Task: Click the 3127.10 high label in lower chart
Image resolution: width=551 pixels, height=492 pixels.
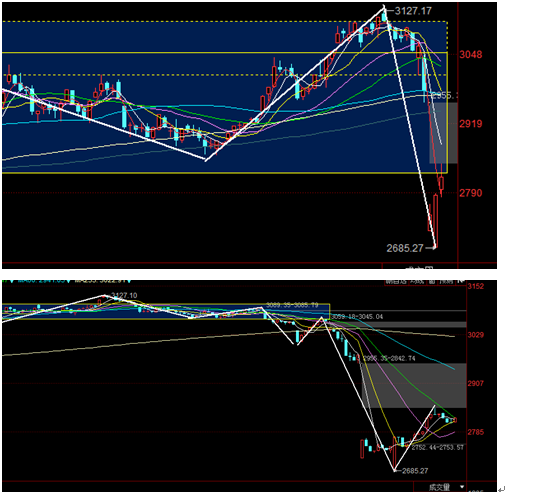Action: tap(124, 296)
